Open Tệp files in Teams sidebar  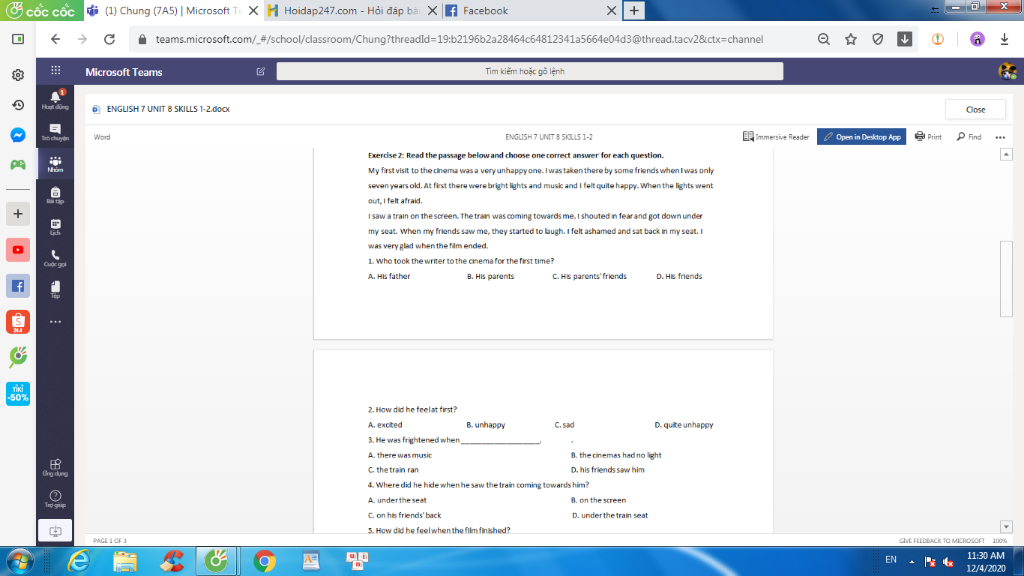56,289
